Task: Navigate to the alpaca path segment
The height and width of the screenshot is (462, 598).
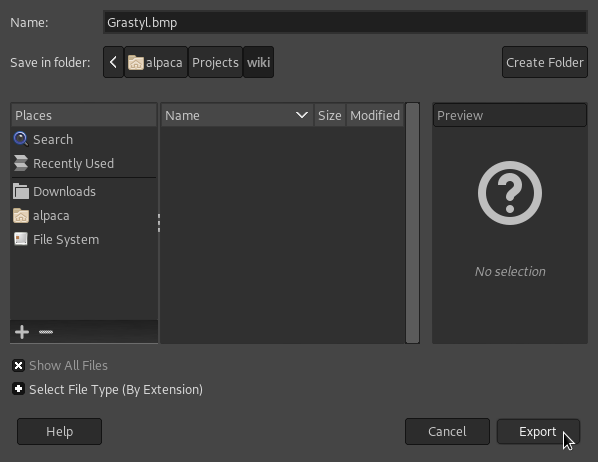Action: pyautogui.click(x=156, y=62)
